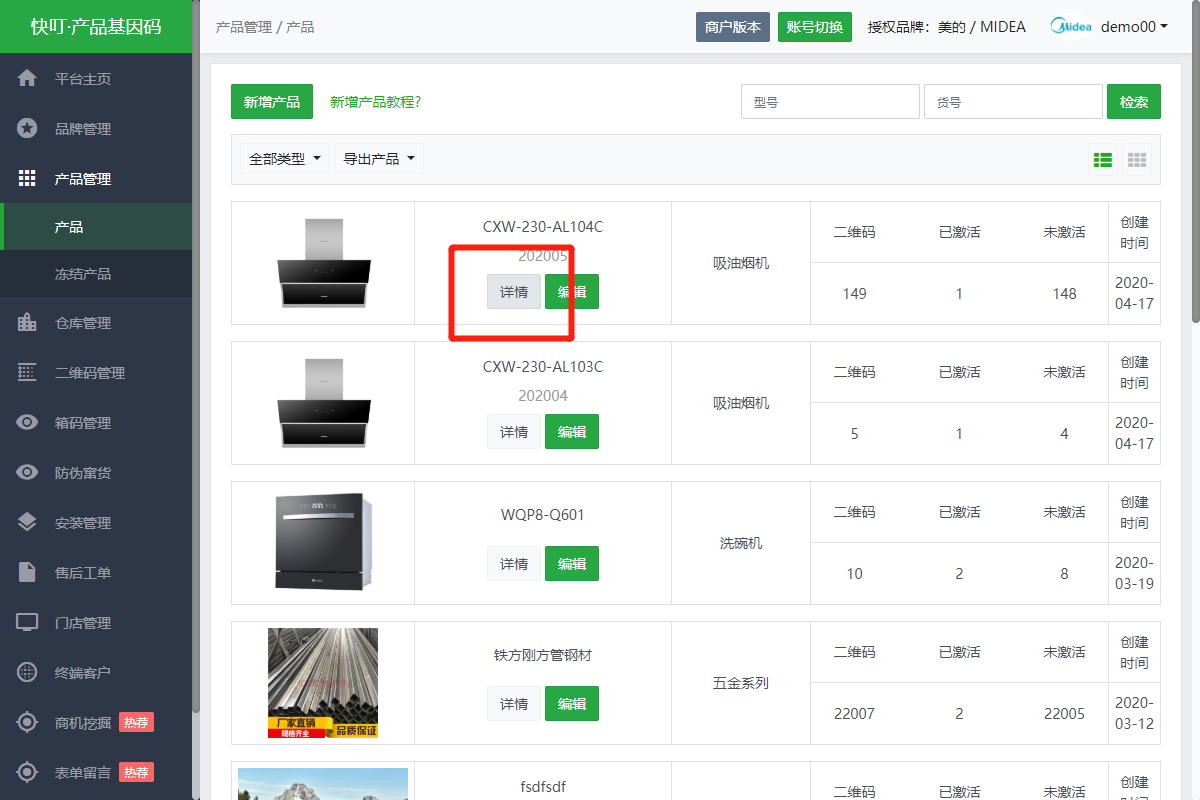Click 编辑 for WQP8-Q601
Image resolution: width=1200 pixels, height=800 pixels.
pyautogui.click(x=572, y=564)
